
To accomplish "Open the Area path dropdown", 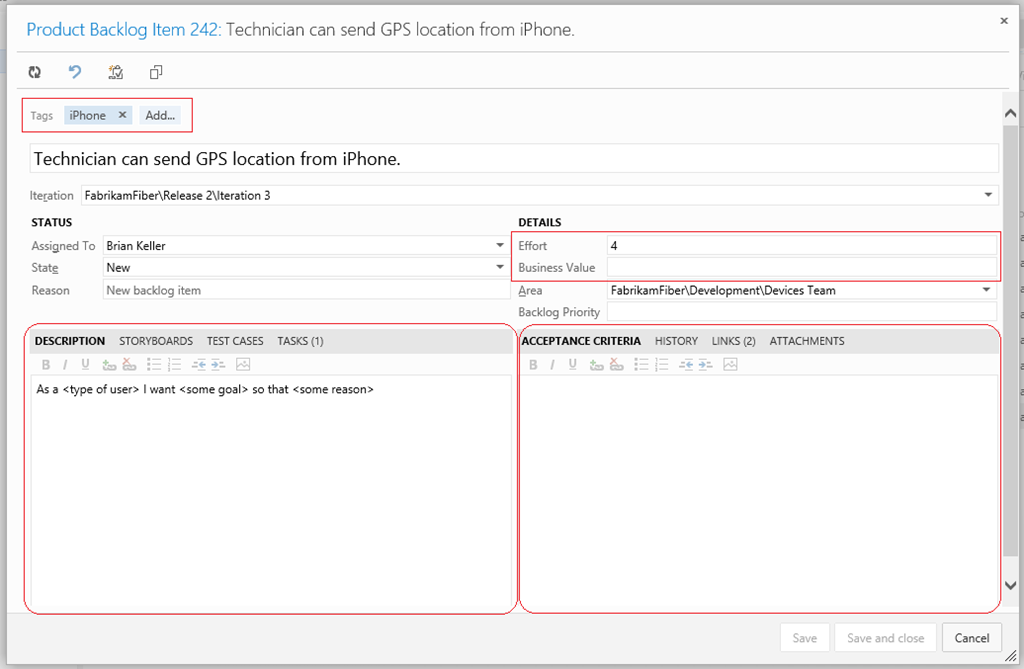I will pyautogui.click(x=988, y=290).
